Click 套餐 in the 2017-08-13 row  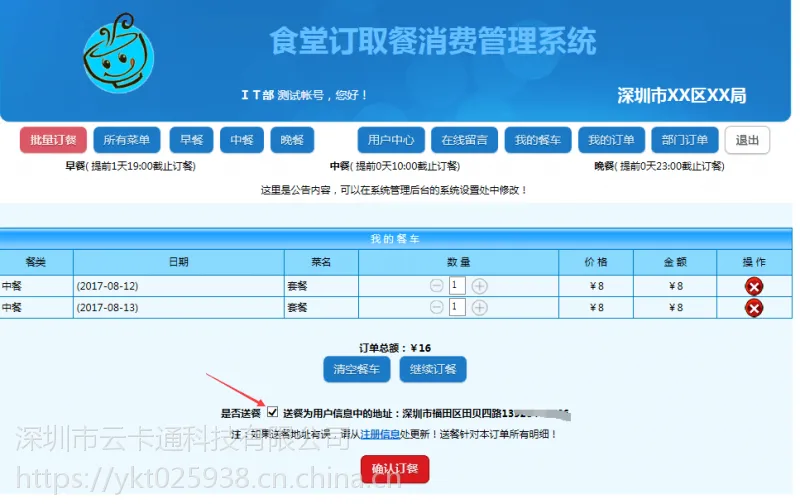tap(297, 308)
